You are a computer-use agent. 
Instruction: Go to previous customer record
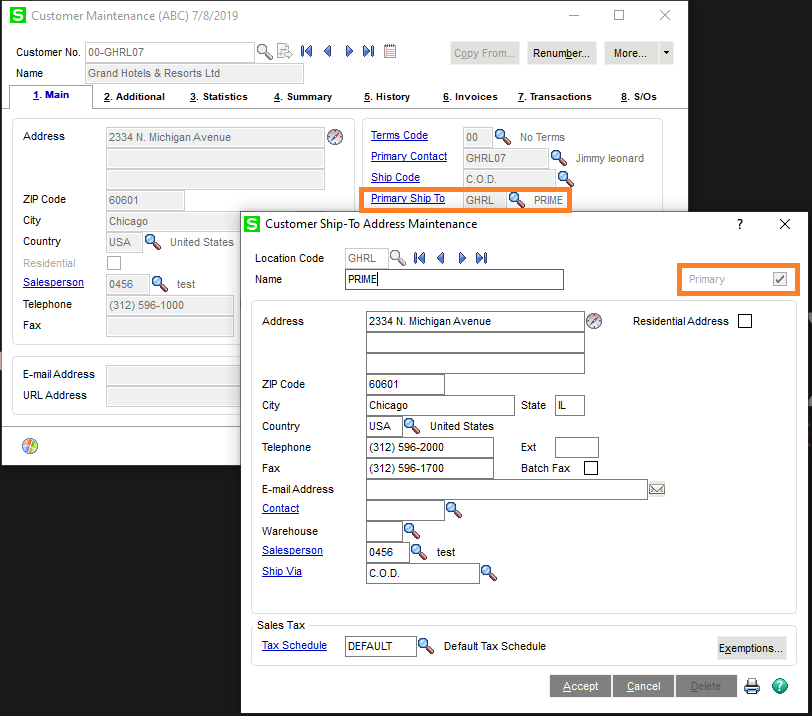click(x=327, y=51)
